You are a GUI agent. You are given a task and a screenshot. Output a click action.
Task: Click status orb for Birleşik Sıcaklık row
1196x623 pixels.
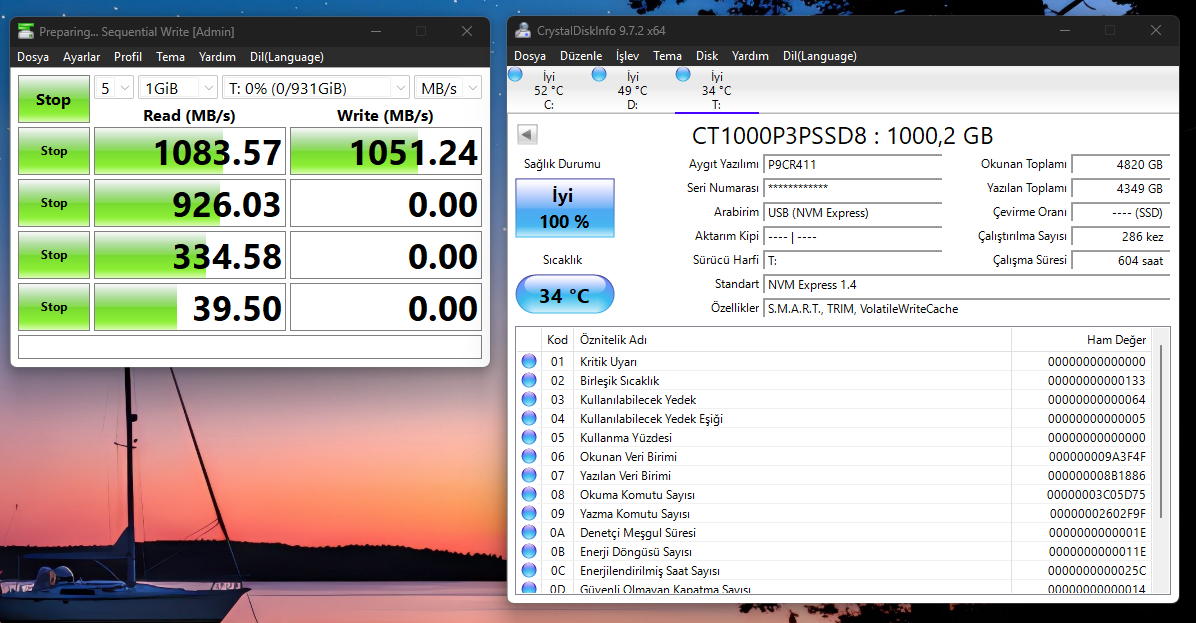coord(529,380)
